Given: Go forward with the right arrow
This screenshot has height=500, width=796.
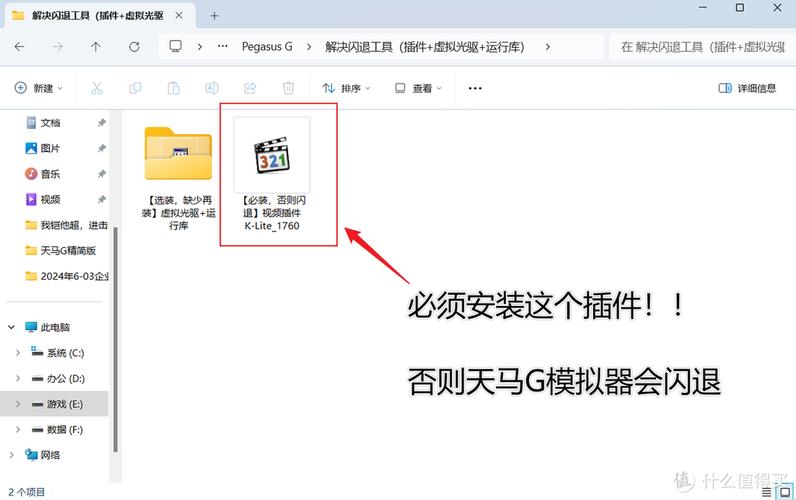Looking at the screenshot, I should [58, 47].
